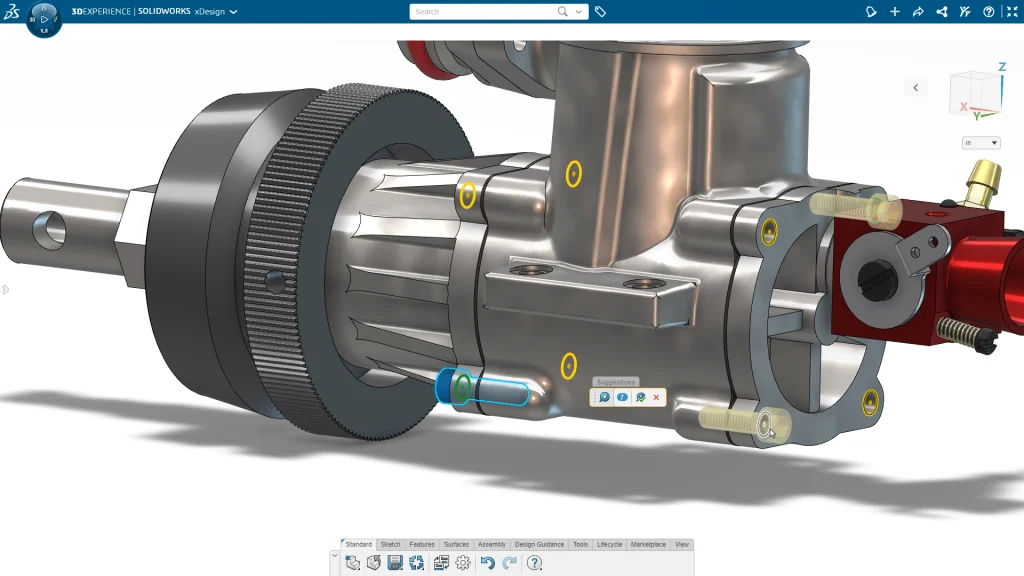Open the Assembly tab
The height and width of the screenshot is (576, 1024).
click(491, 545)
